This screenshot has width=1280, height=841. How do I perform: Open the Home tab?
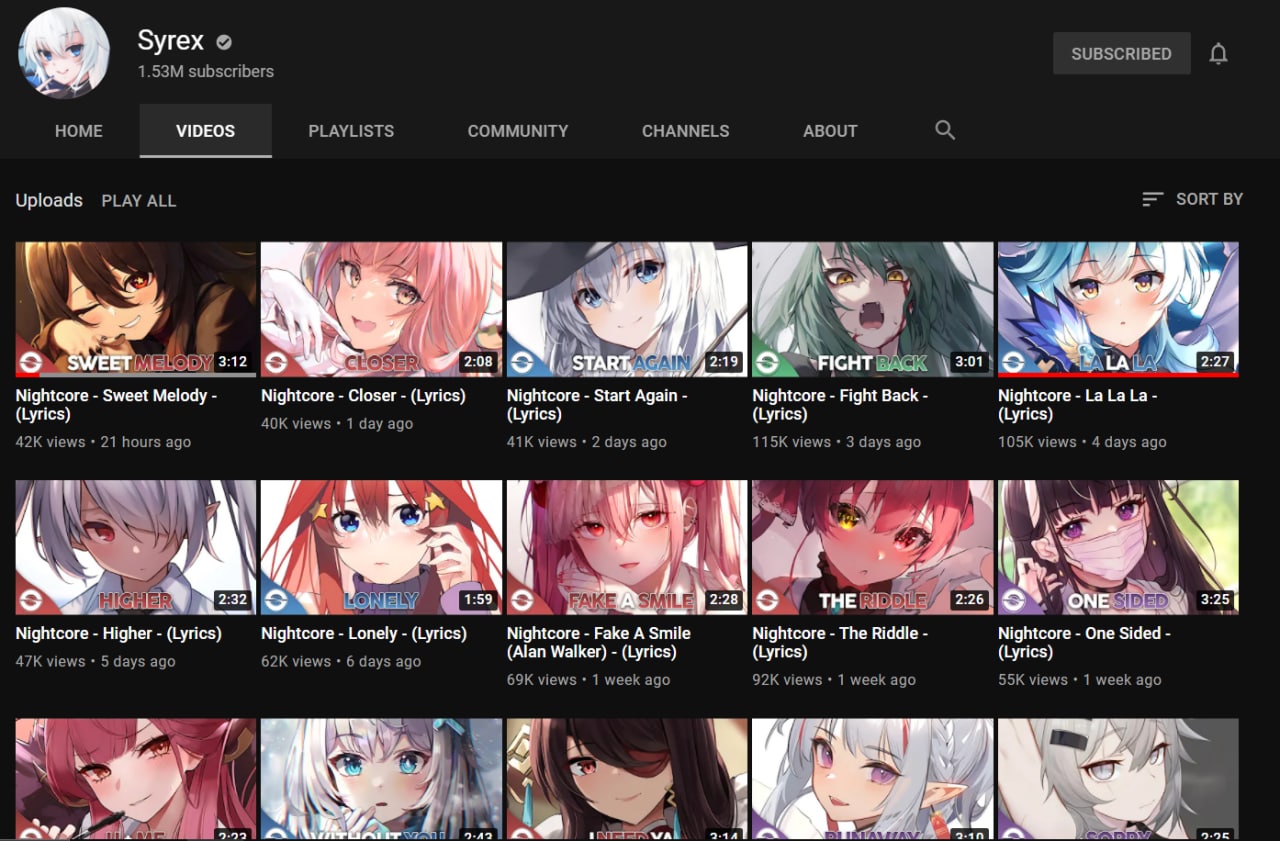coord(79,131)
